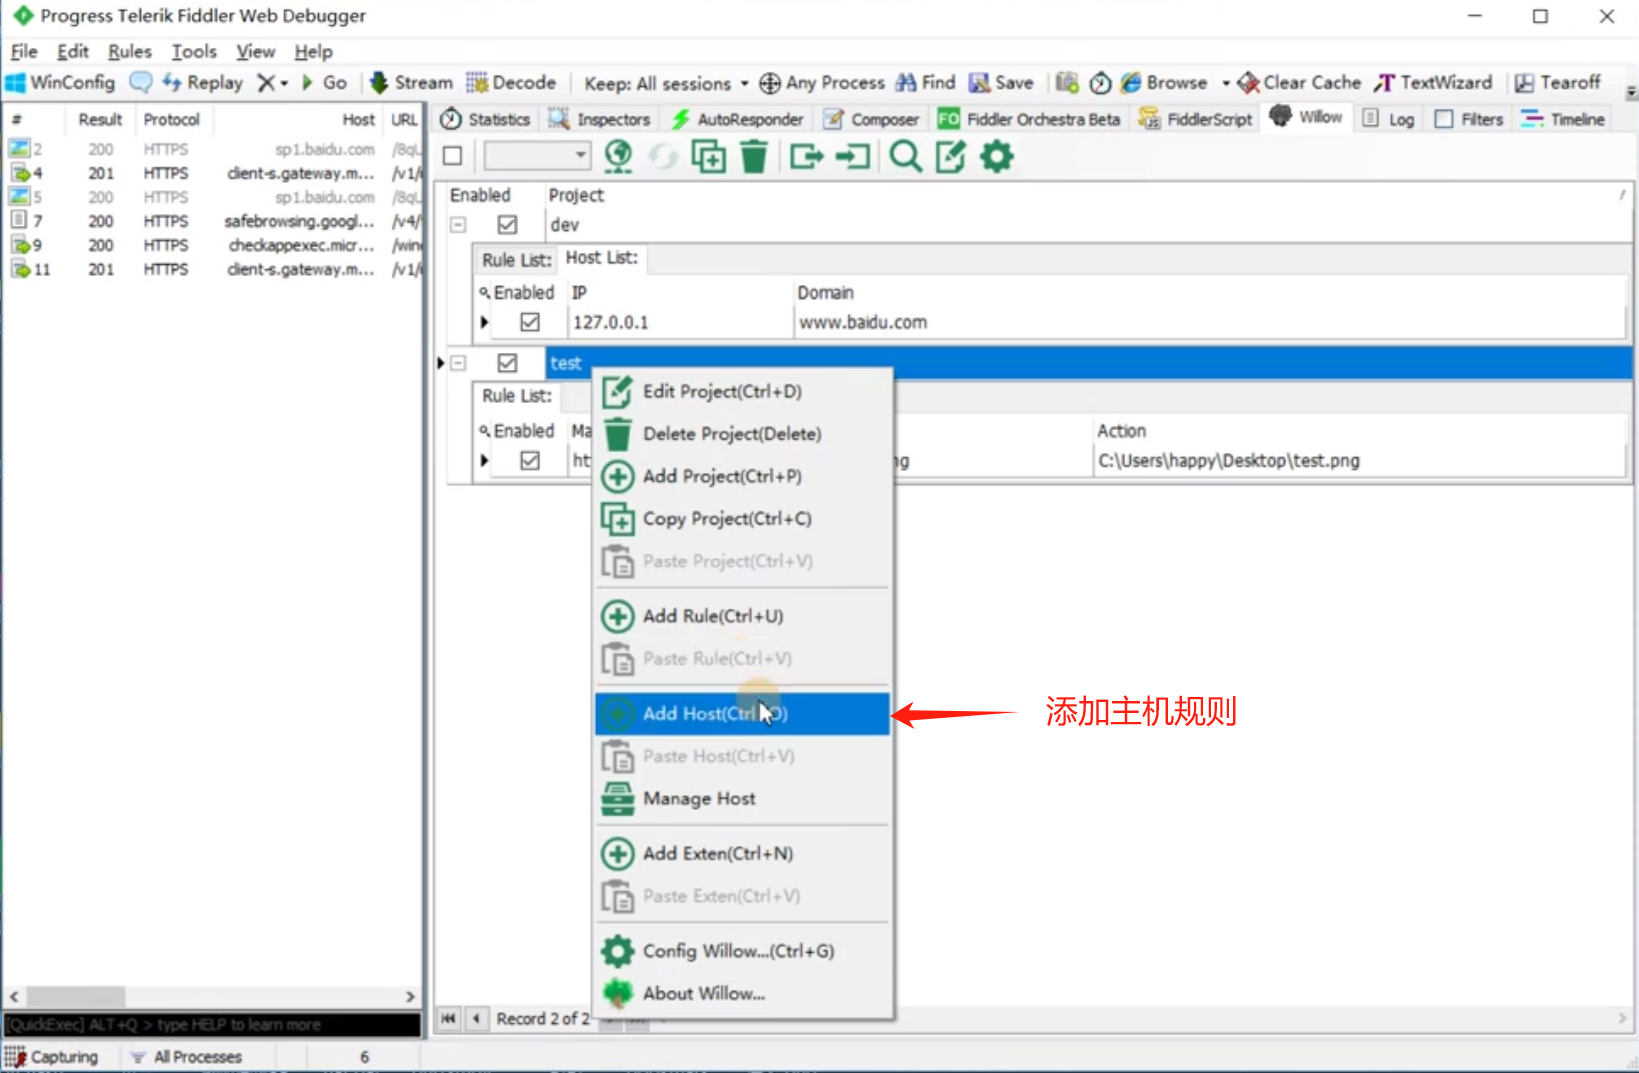Click the All Processes filter in status bar

pos(187,1057)
